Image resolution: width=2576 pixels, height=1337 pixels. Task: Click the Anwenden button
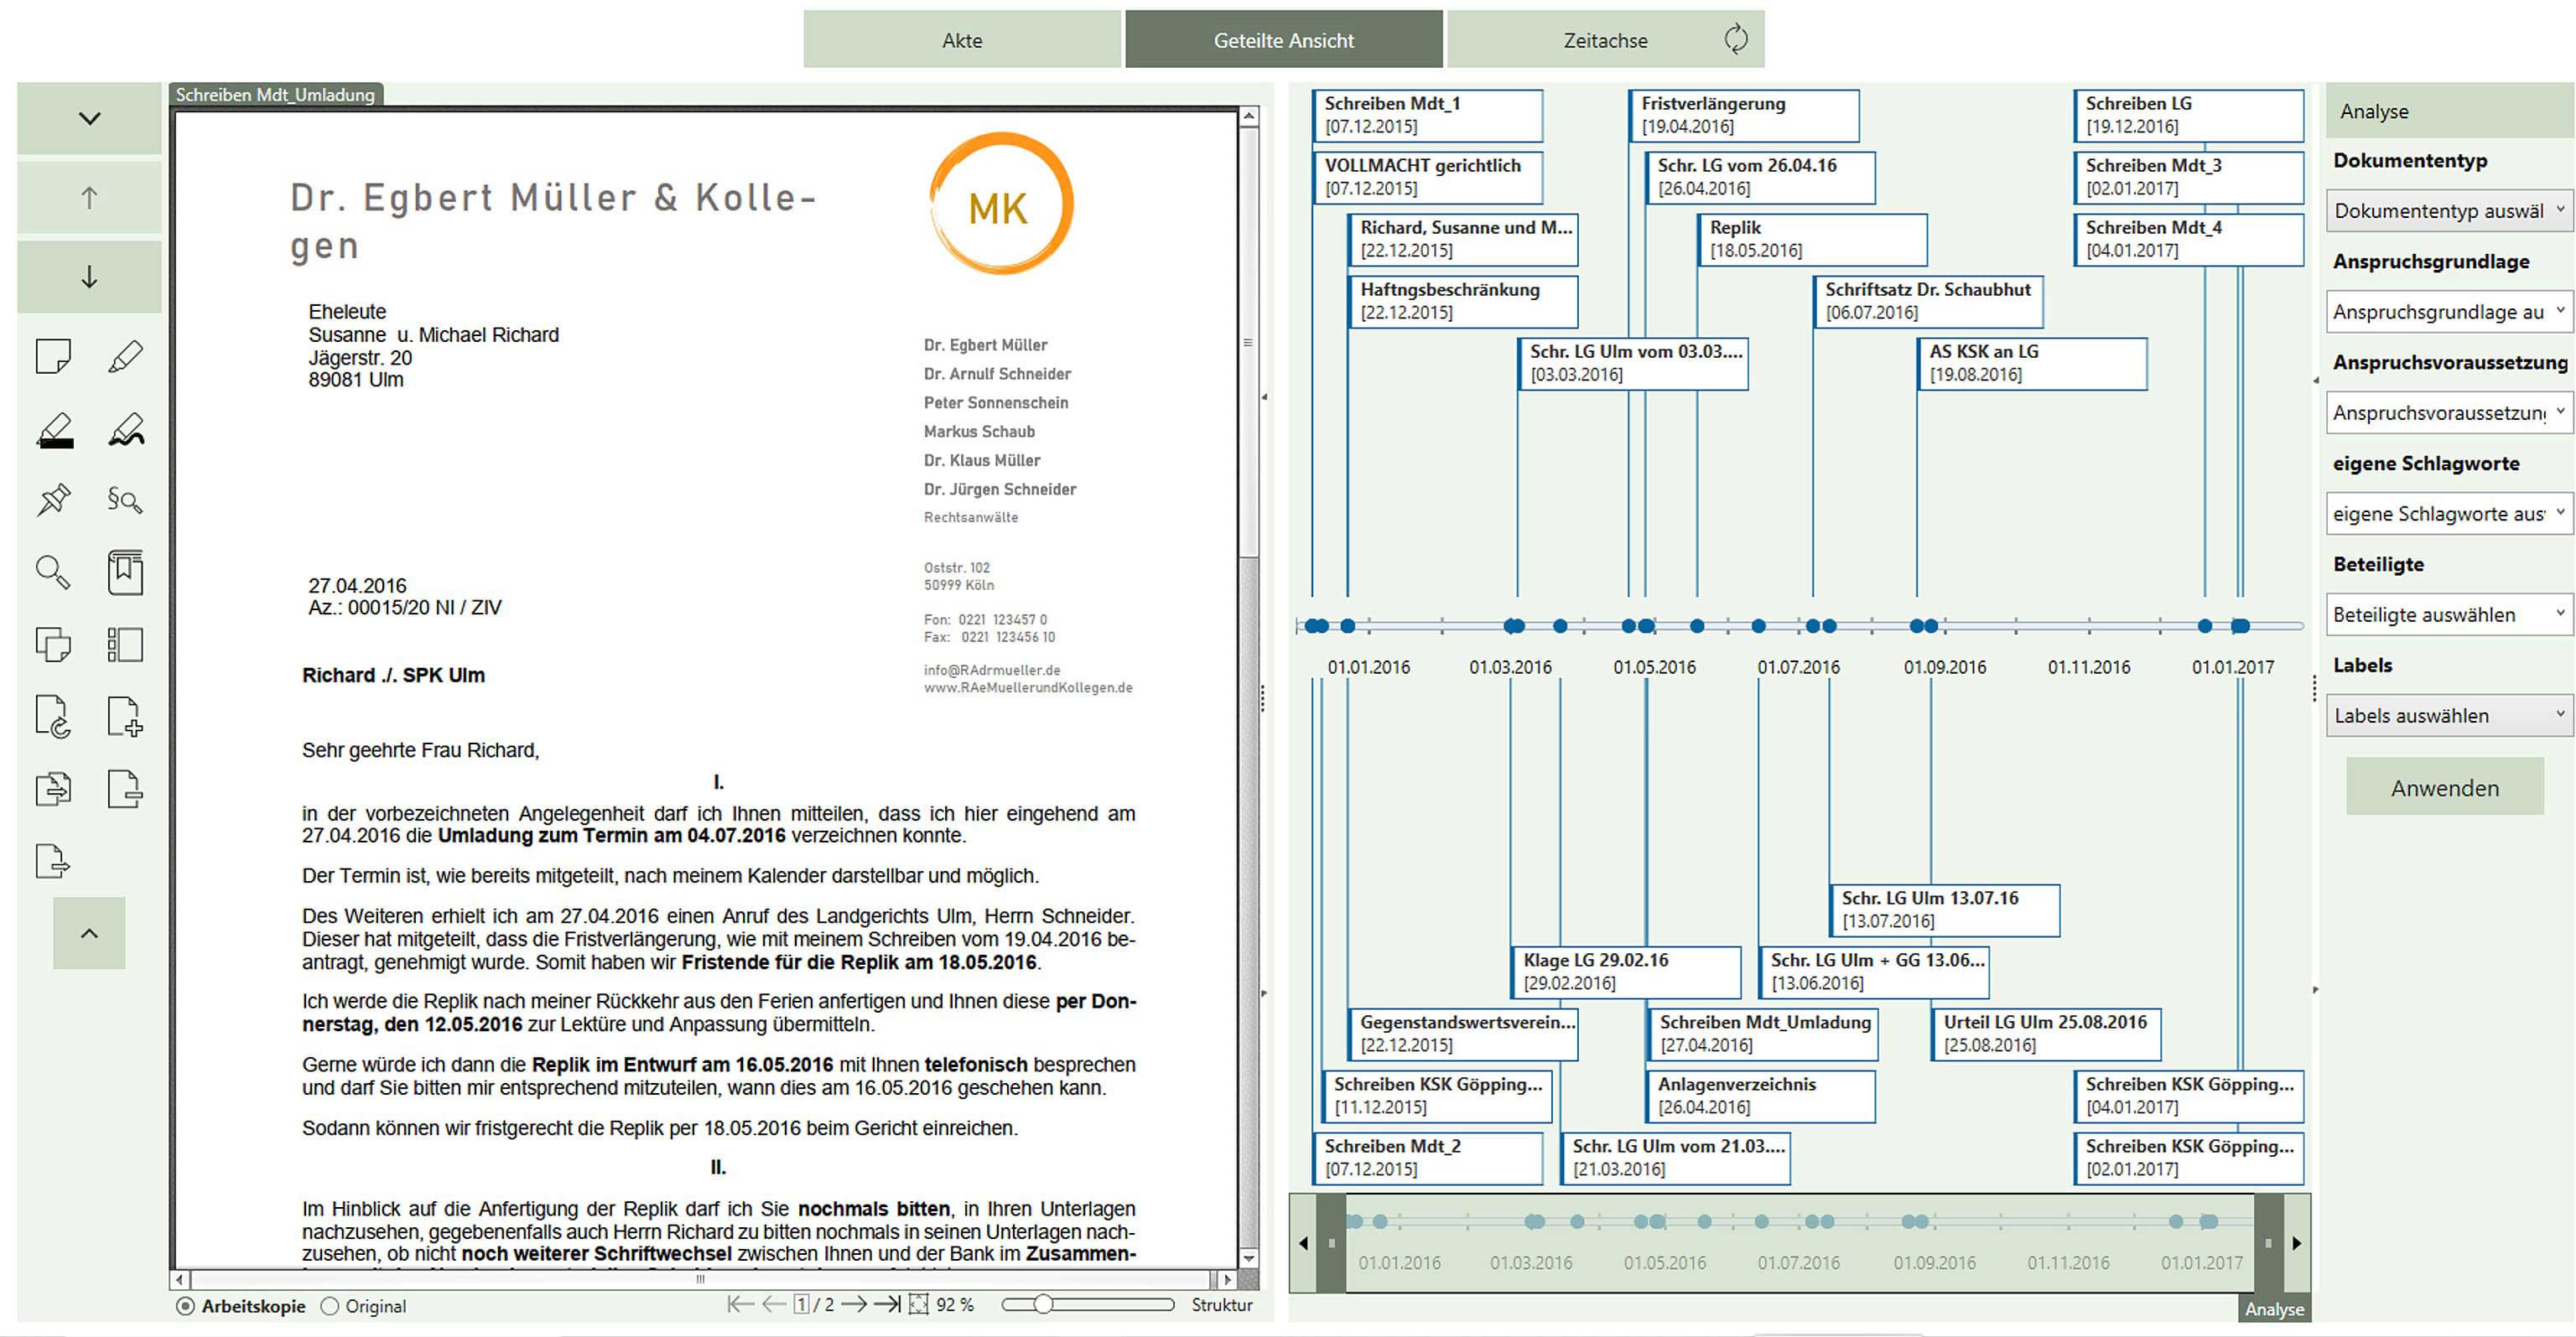(2445, 787)
